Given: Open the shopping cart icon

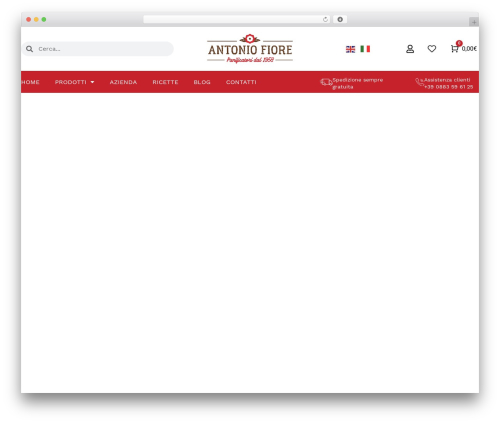Looking at the screenshot, I should (454, 49).
